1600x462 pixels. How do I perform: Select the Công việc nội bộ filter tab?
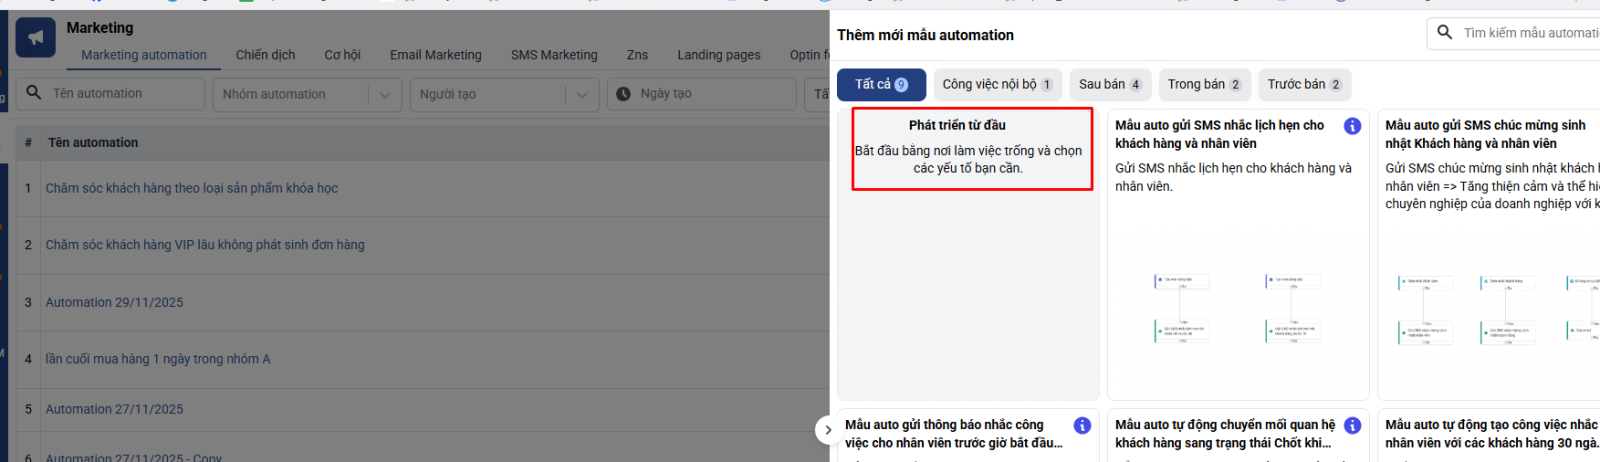tap(996, 85)
